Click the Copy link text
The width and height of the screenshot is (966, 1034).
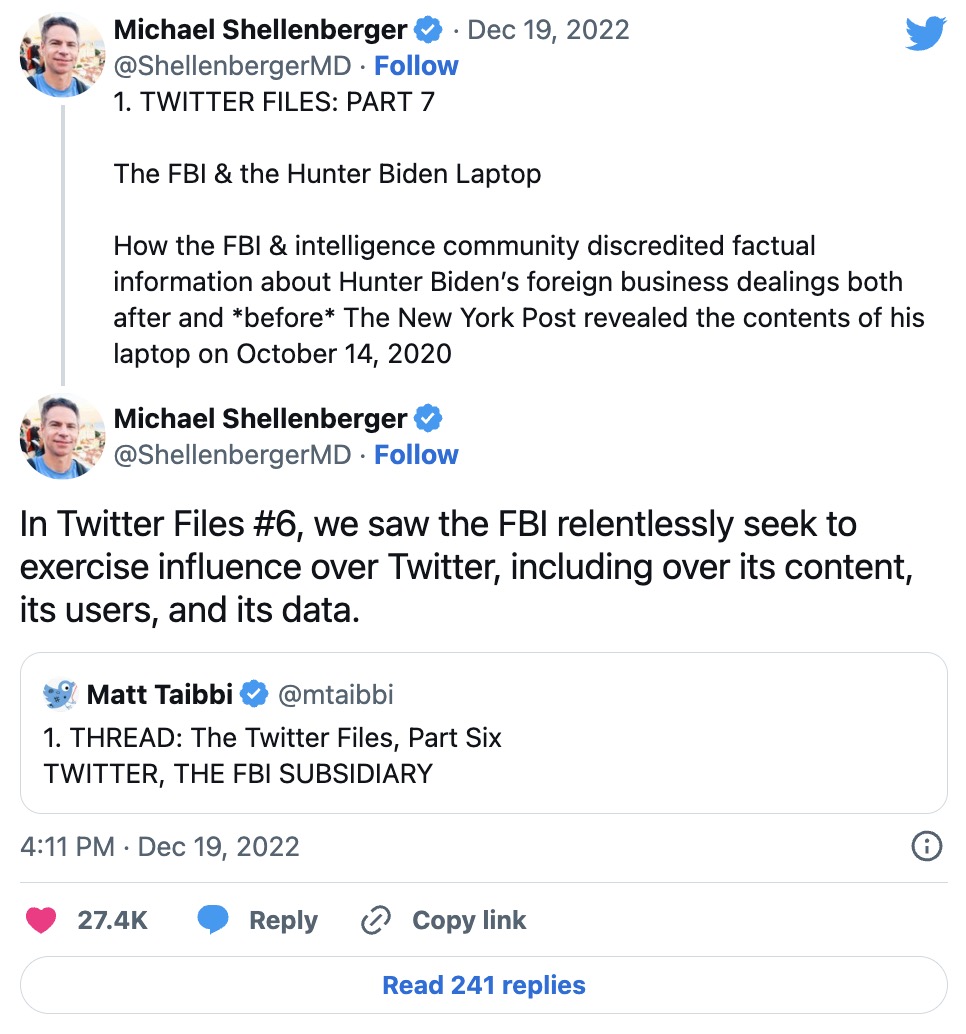click(x=469, y=920)
